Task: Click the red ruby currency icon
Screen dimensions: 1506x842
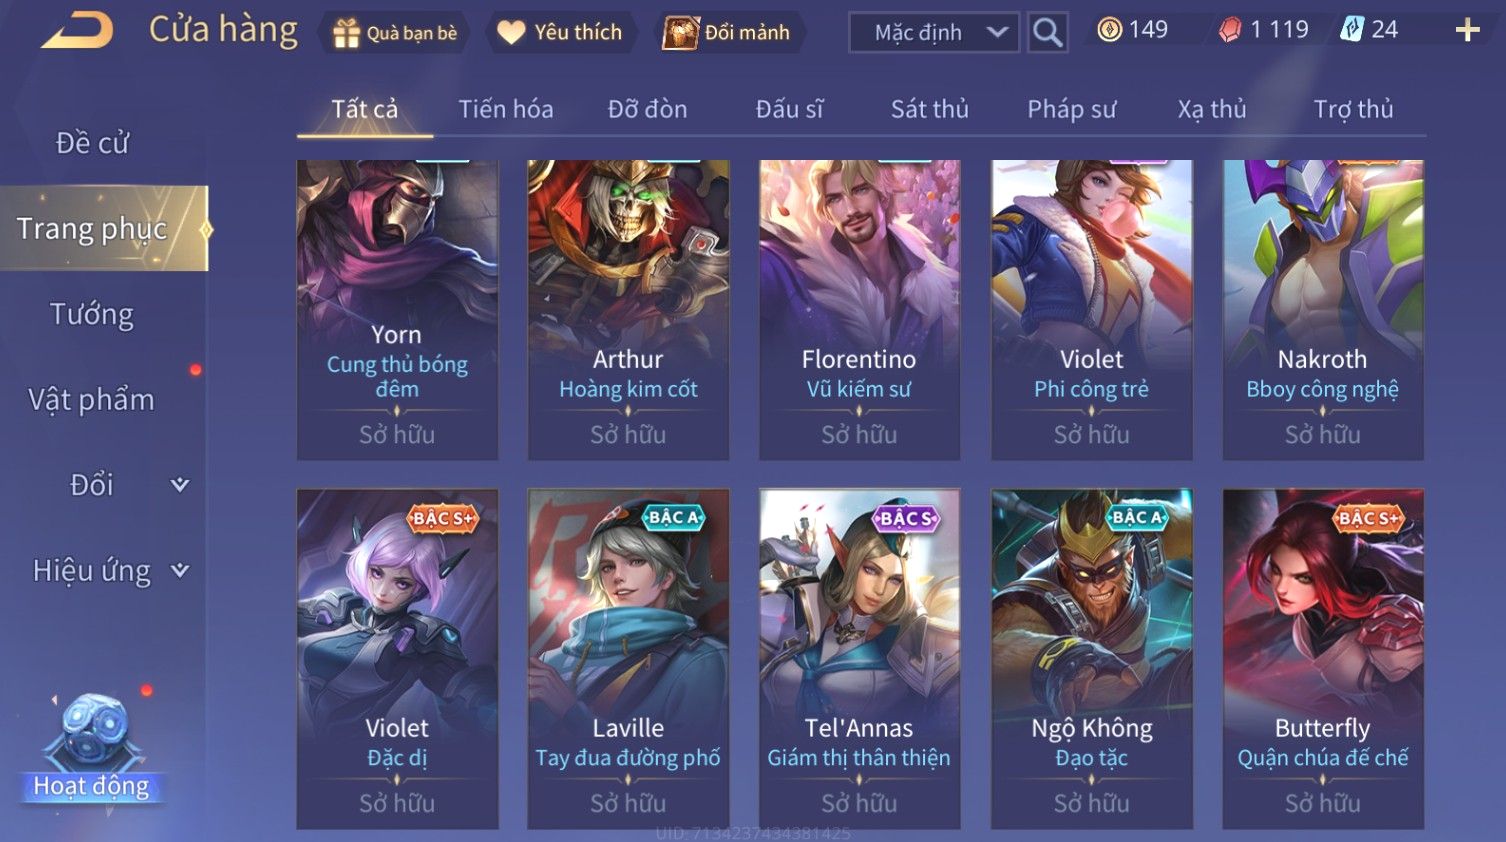Action: click(x=1230, y=31)
